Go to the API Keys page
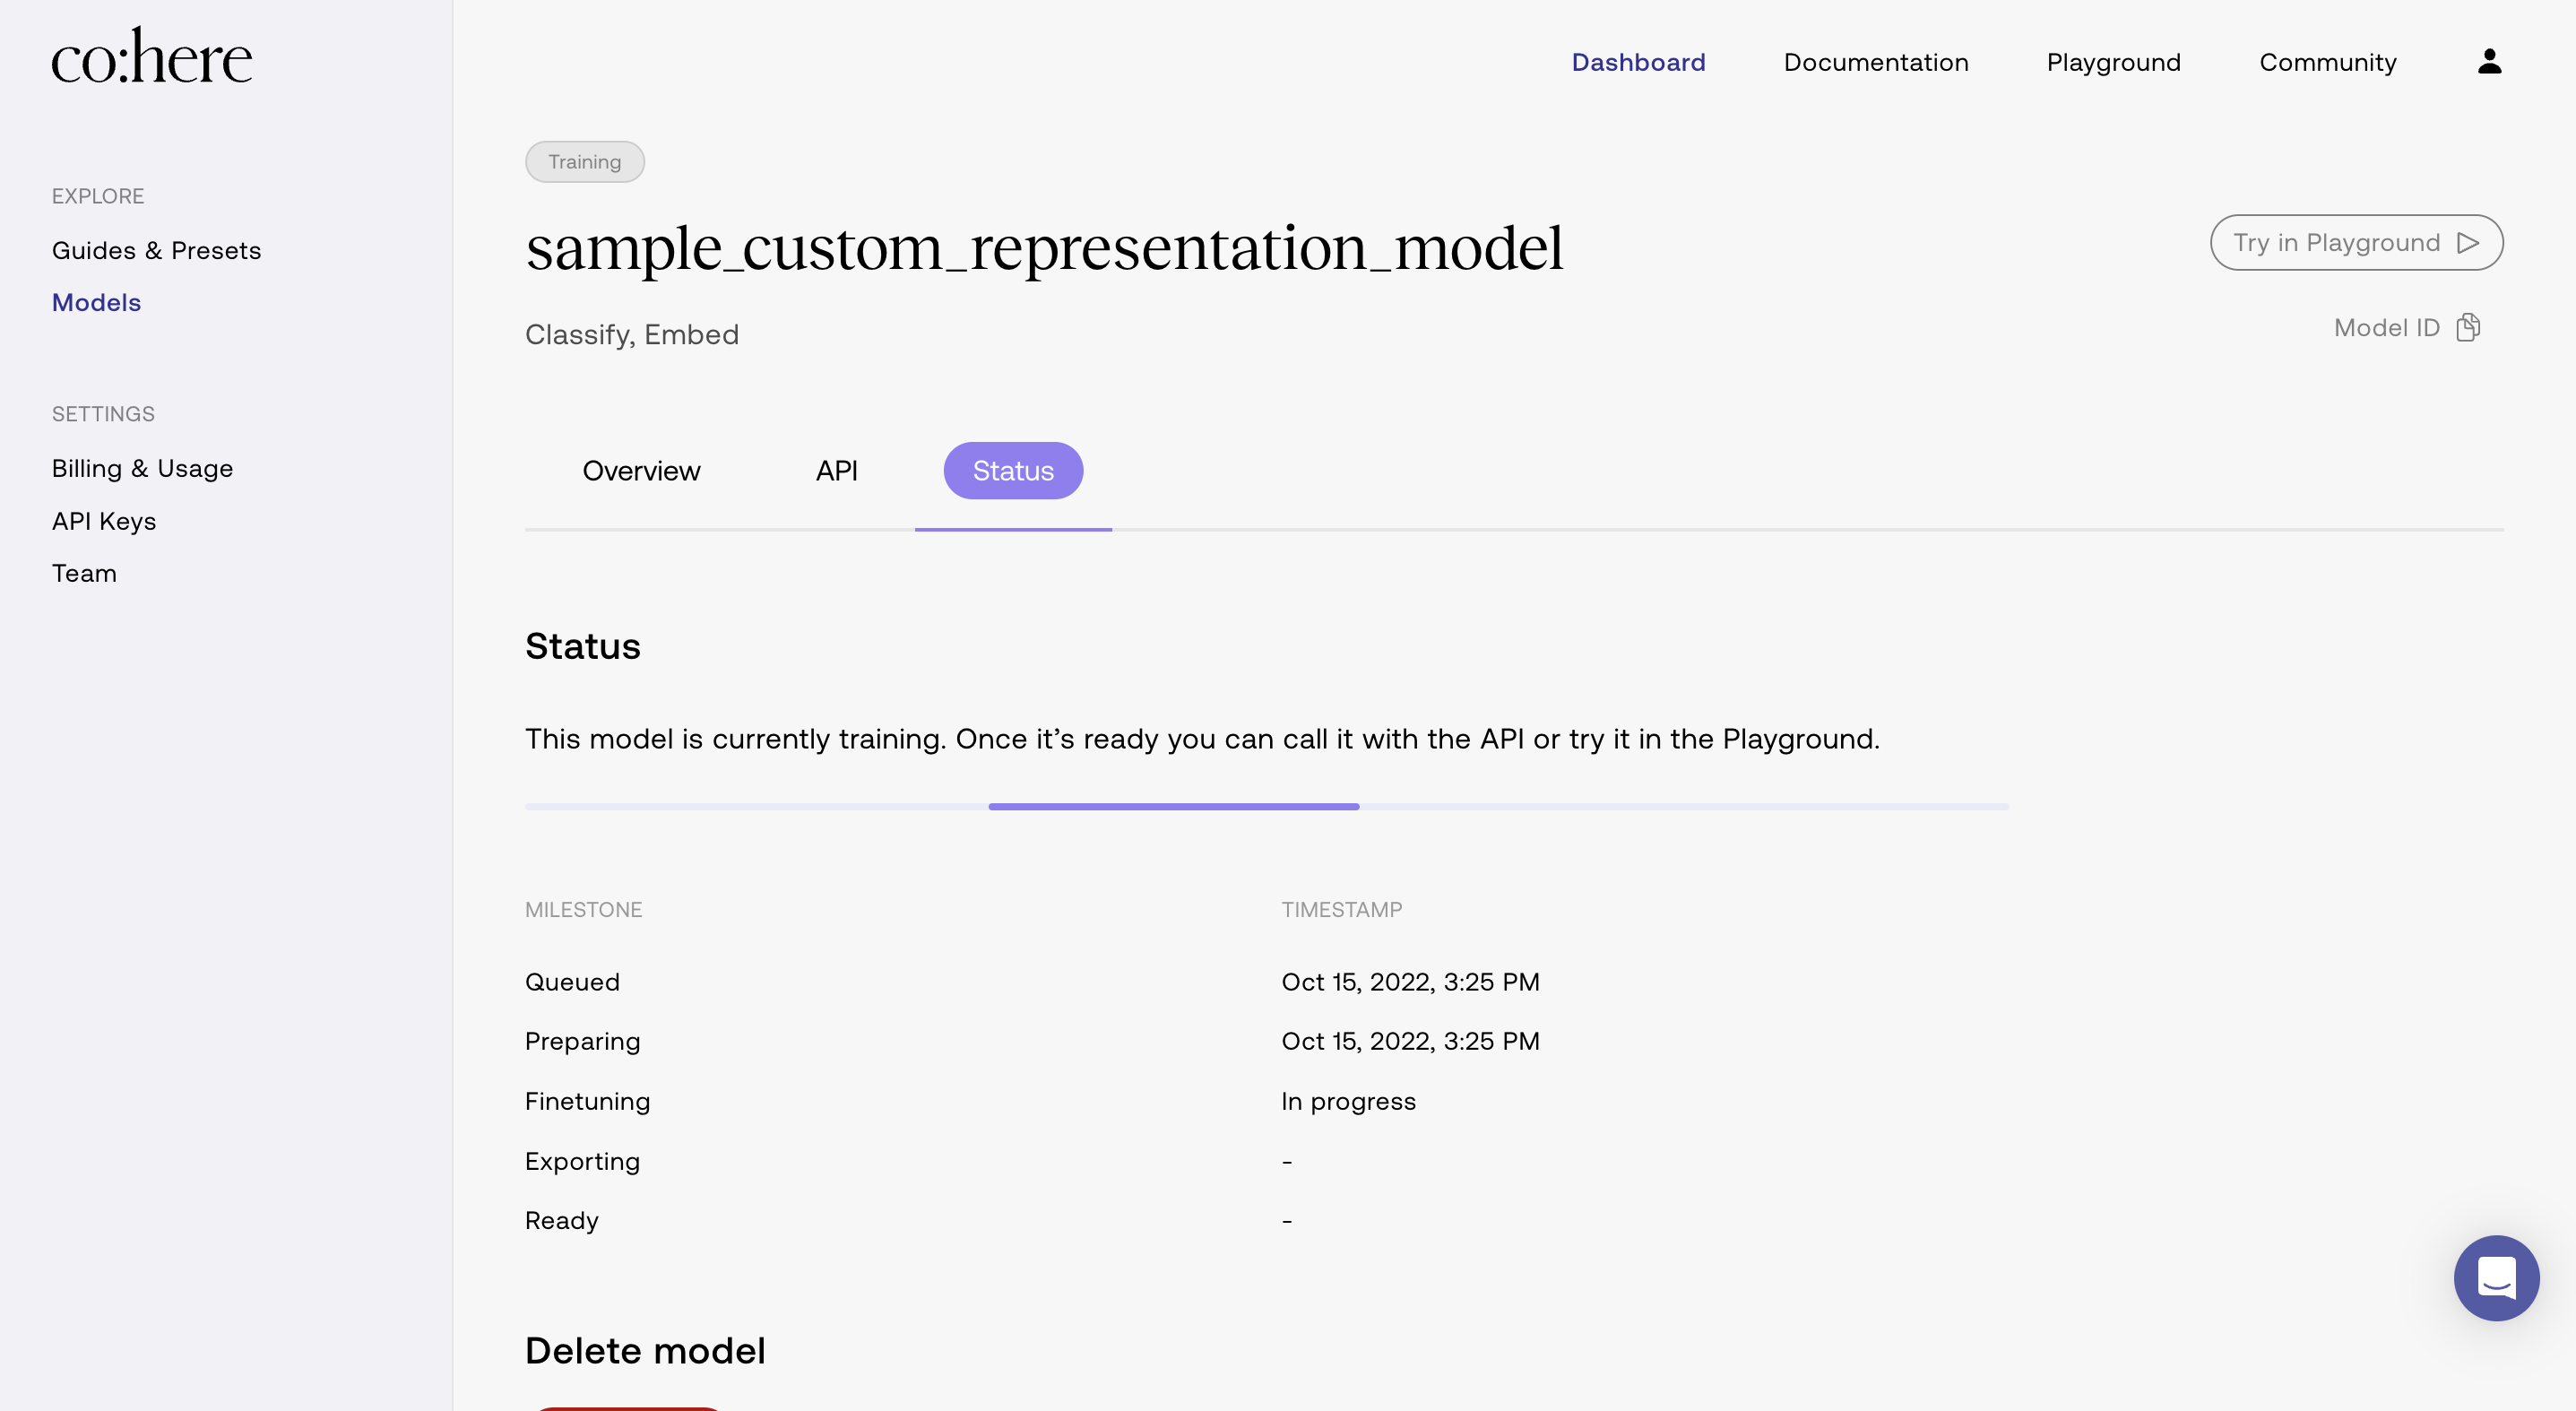 tap(104, 521)
